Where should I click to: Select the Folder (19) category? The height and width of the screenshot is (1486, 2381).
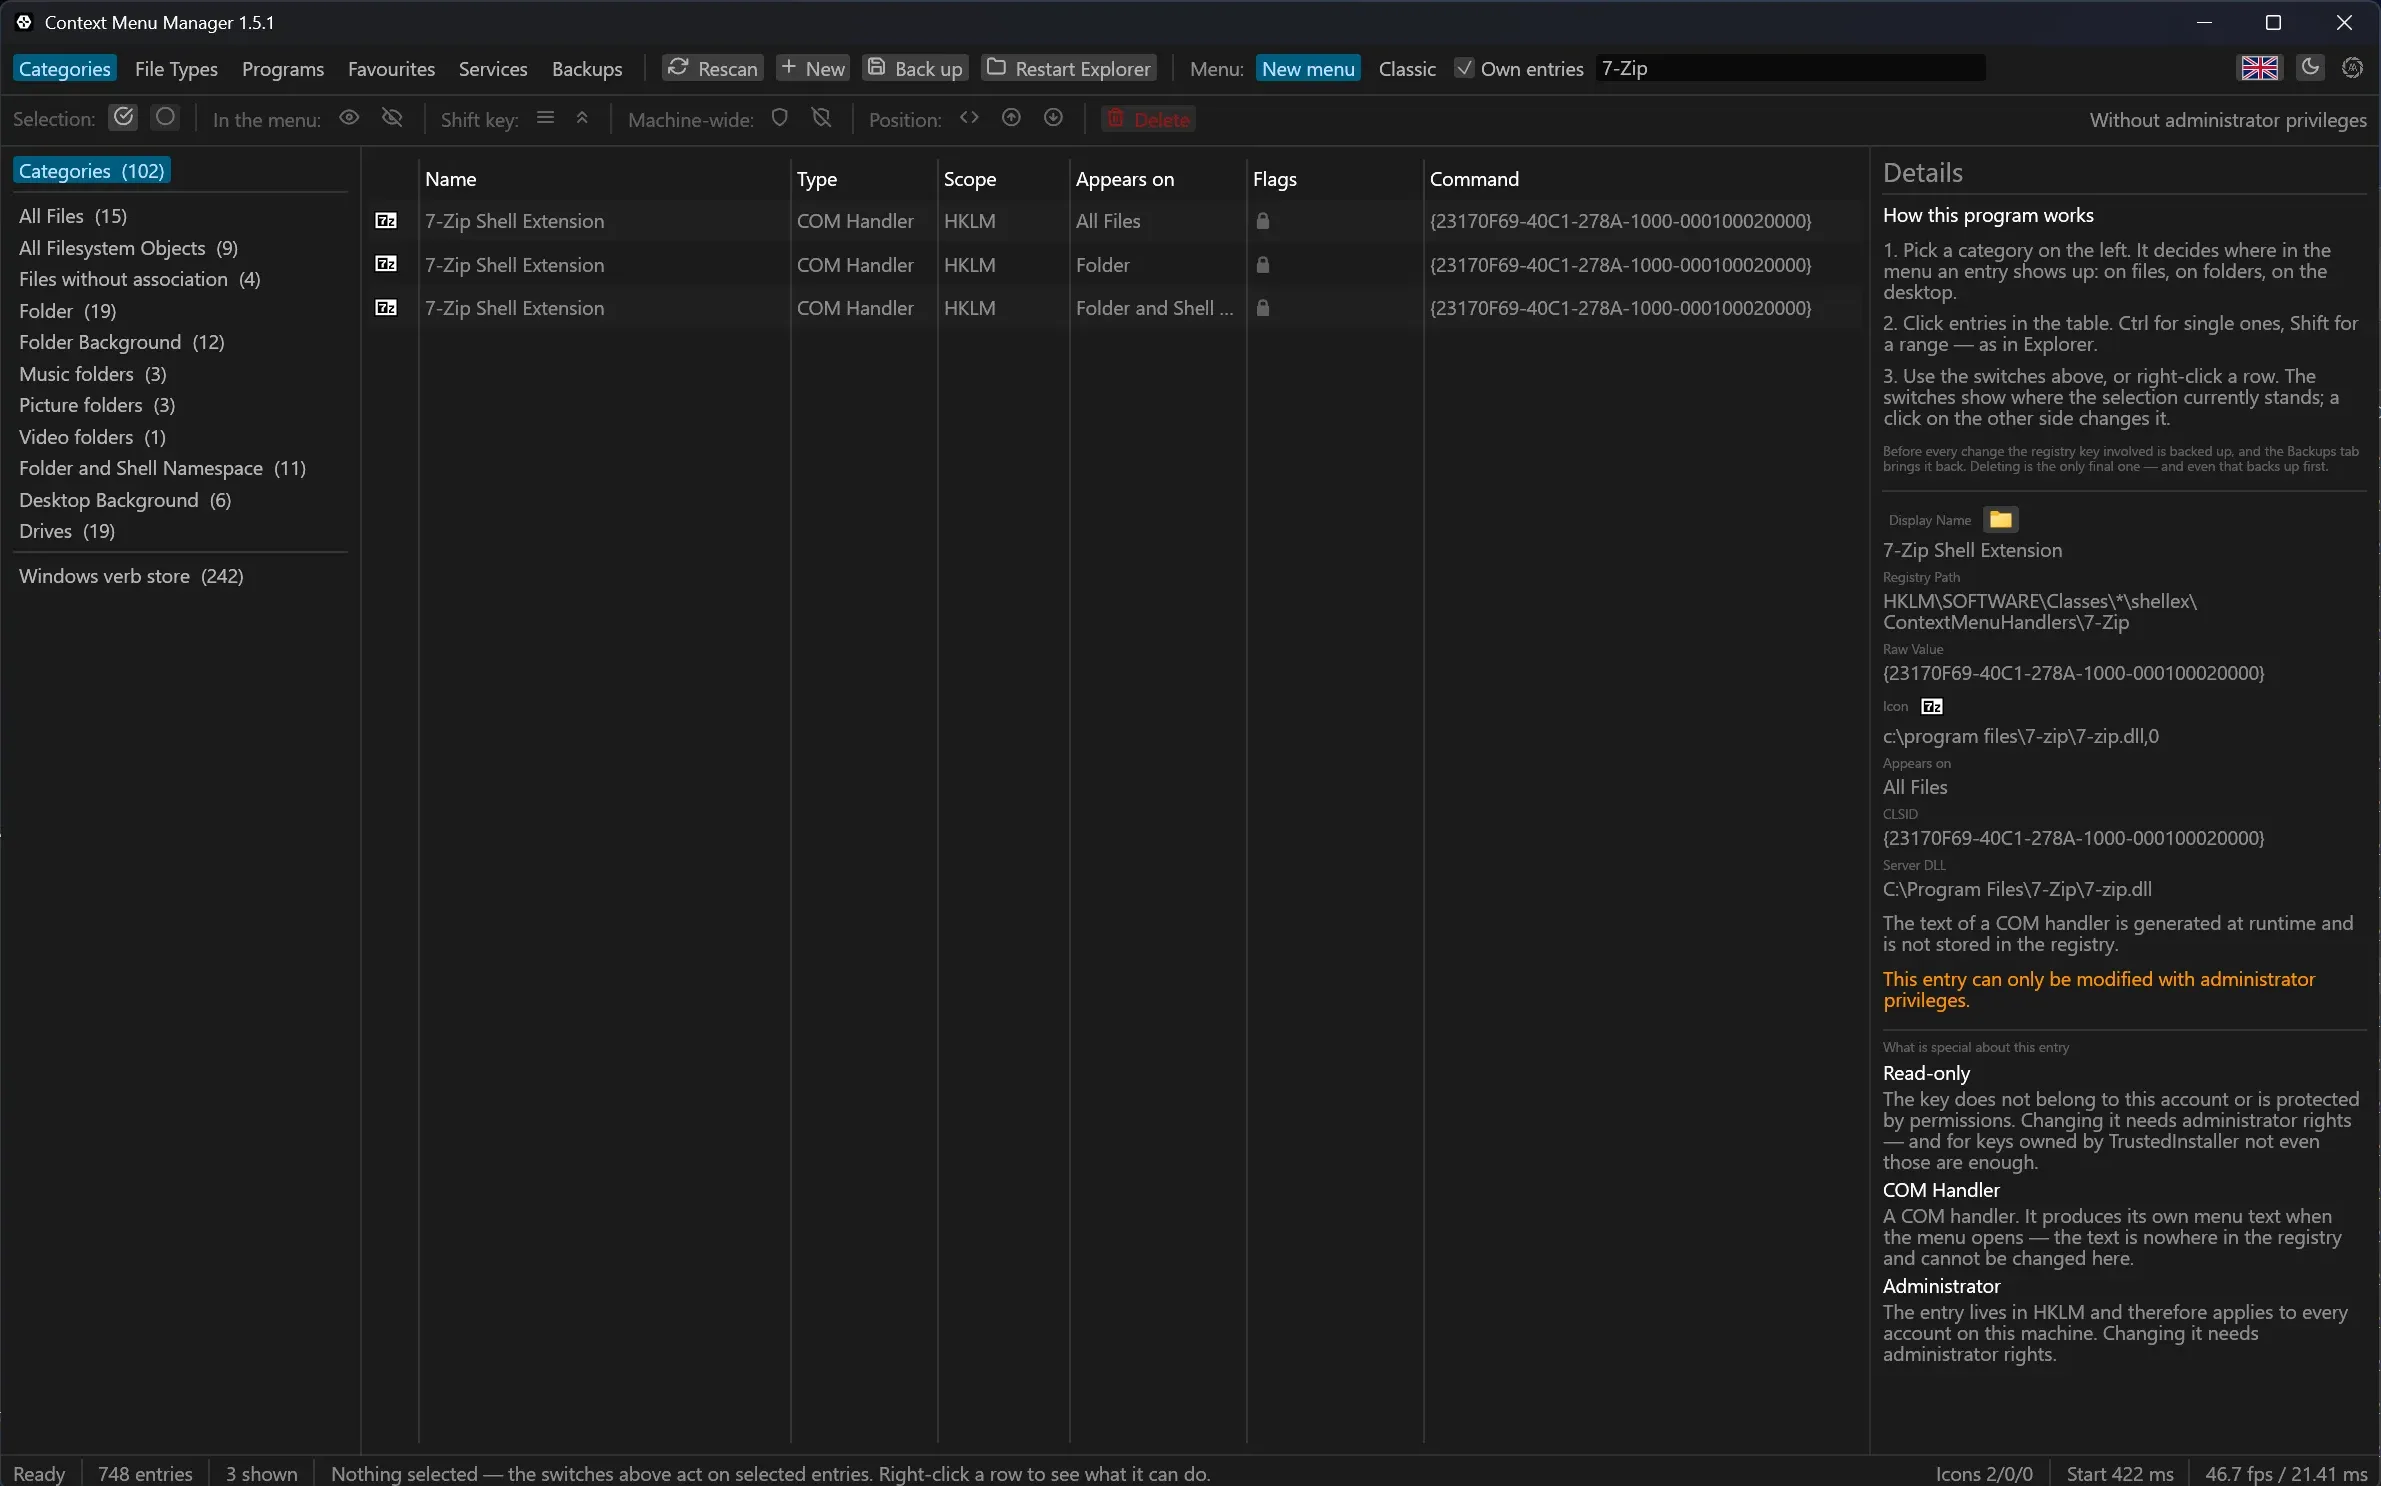coord(67,310)
